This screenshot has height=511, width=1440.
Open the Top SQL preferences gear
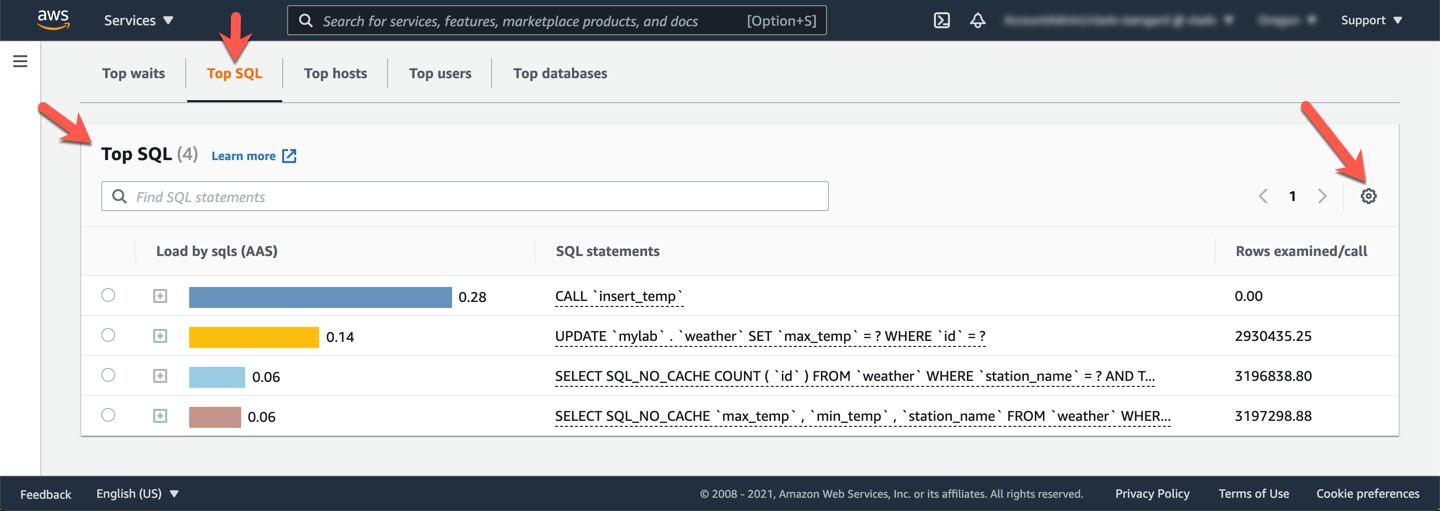(x=1368, y=196)
